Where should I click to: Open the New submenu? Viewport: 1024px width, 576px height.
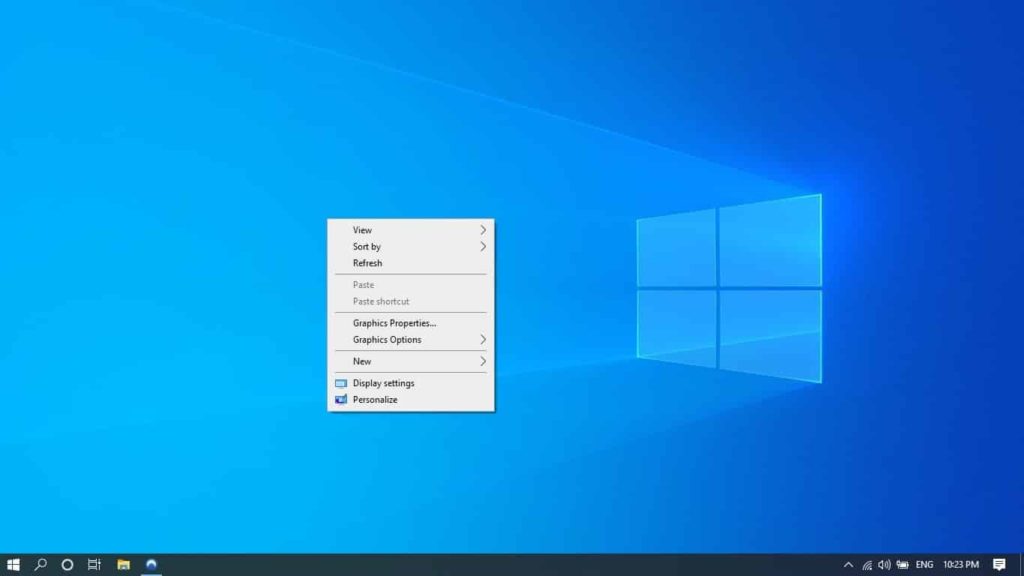pyautogui.click(x=411, y=361)
